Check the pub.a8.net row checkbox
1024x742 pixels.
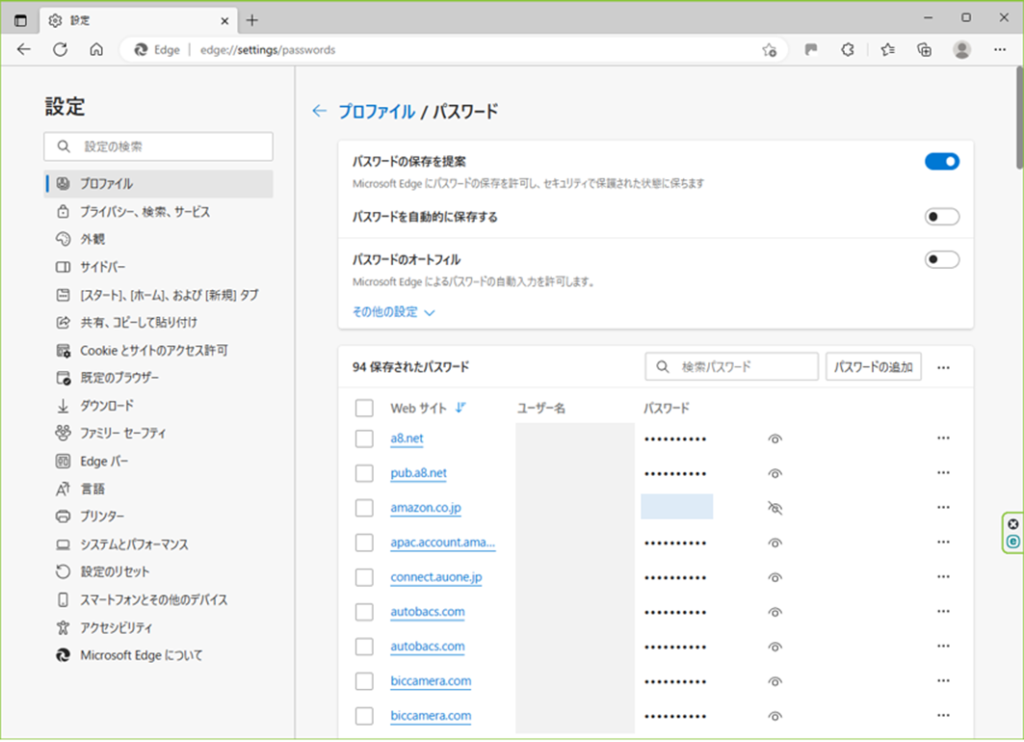tap(364, 474)
